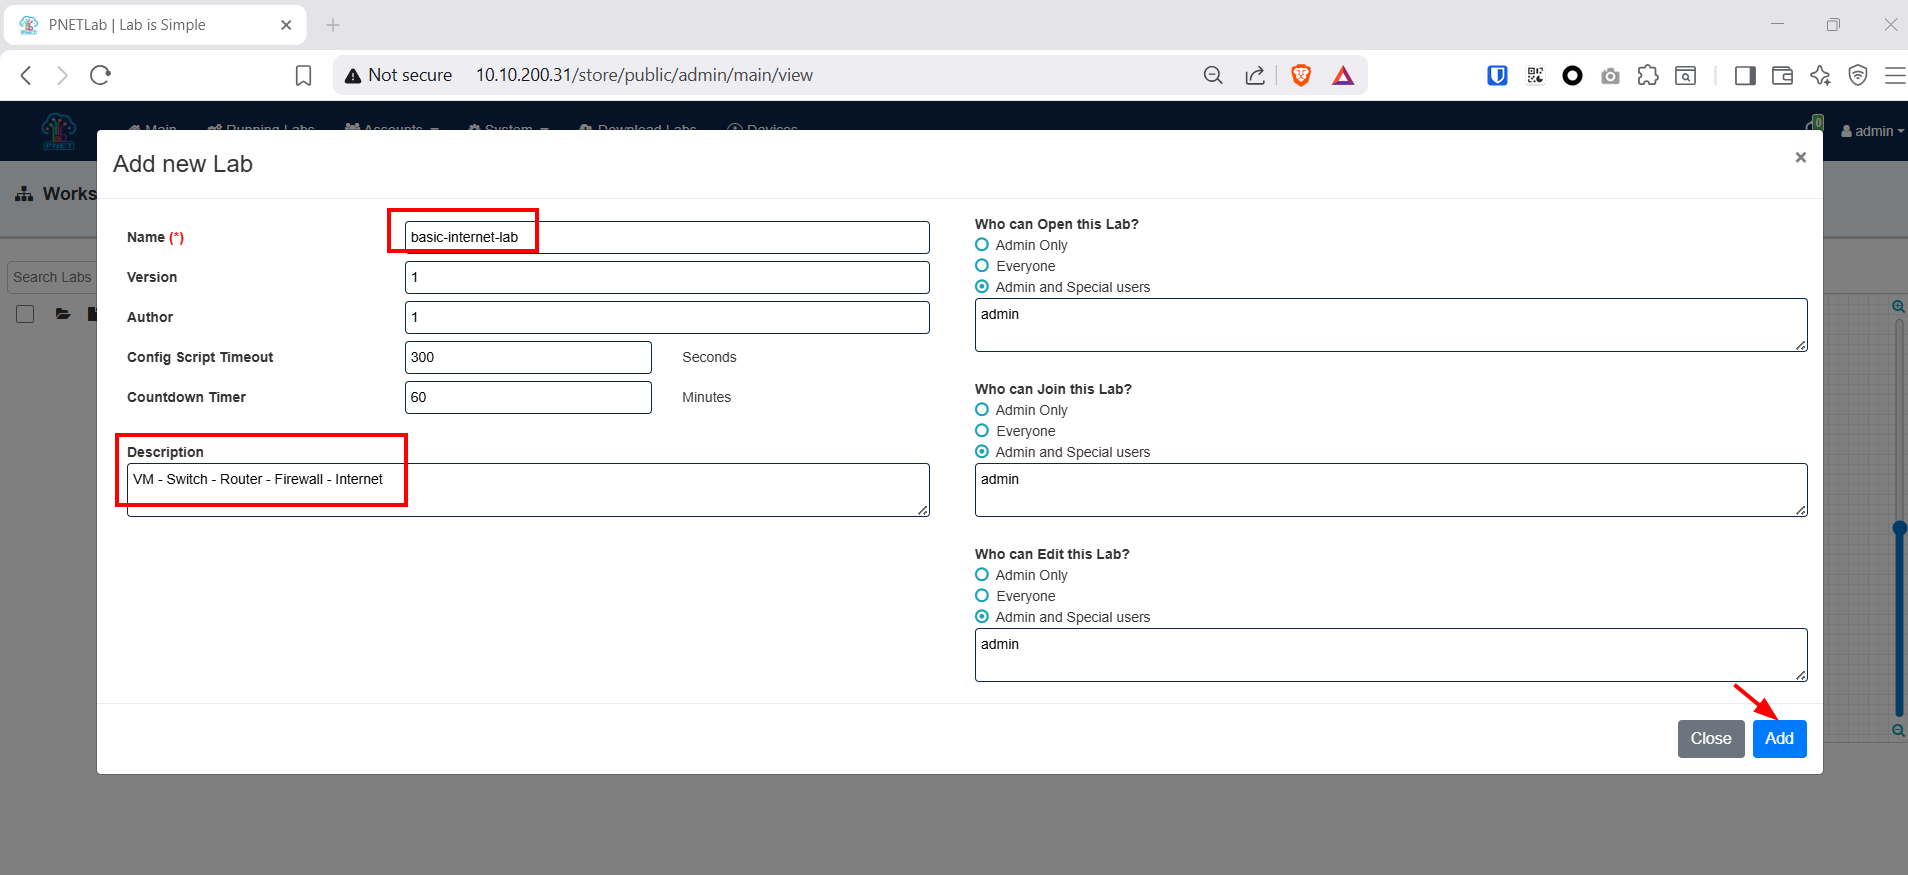Viewport: 1908px width, 875px height.
Task: Close the PNETLab browser tab
Action: (286, 25)
